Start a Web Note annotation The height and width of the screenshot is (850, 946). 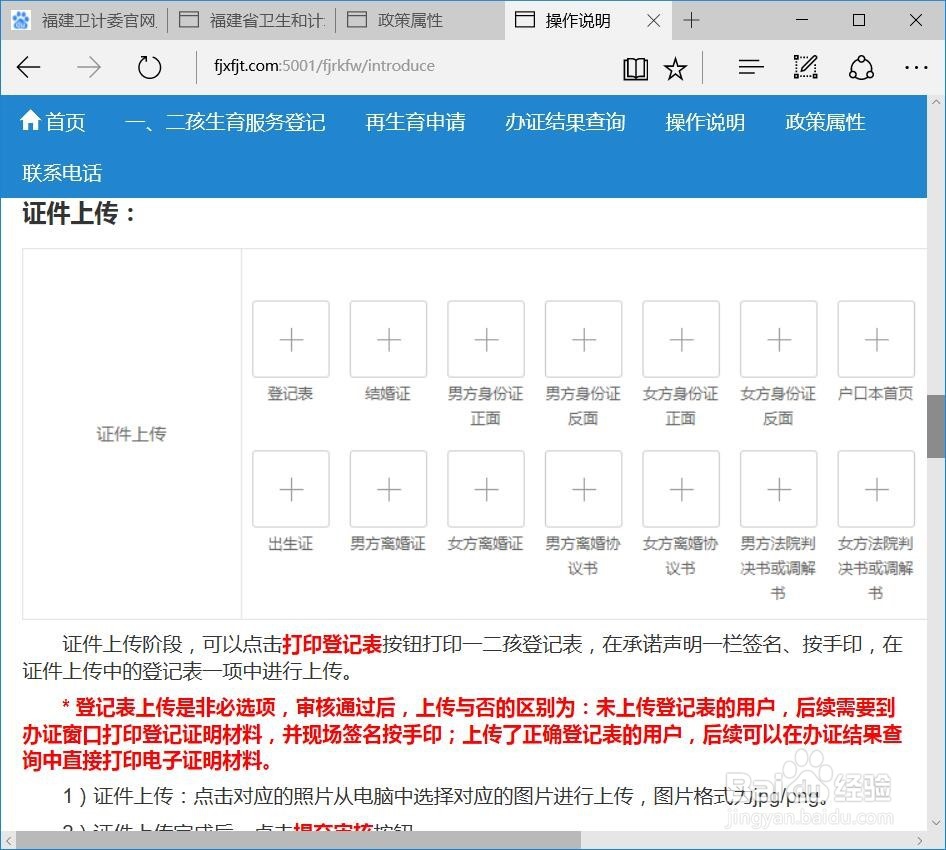pos(805,67)
